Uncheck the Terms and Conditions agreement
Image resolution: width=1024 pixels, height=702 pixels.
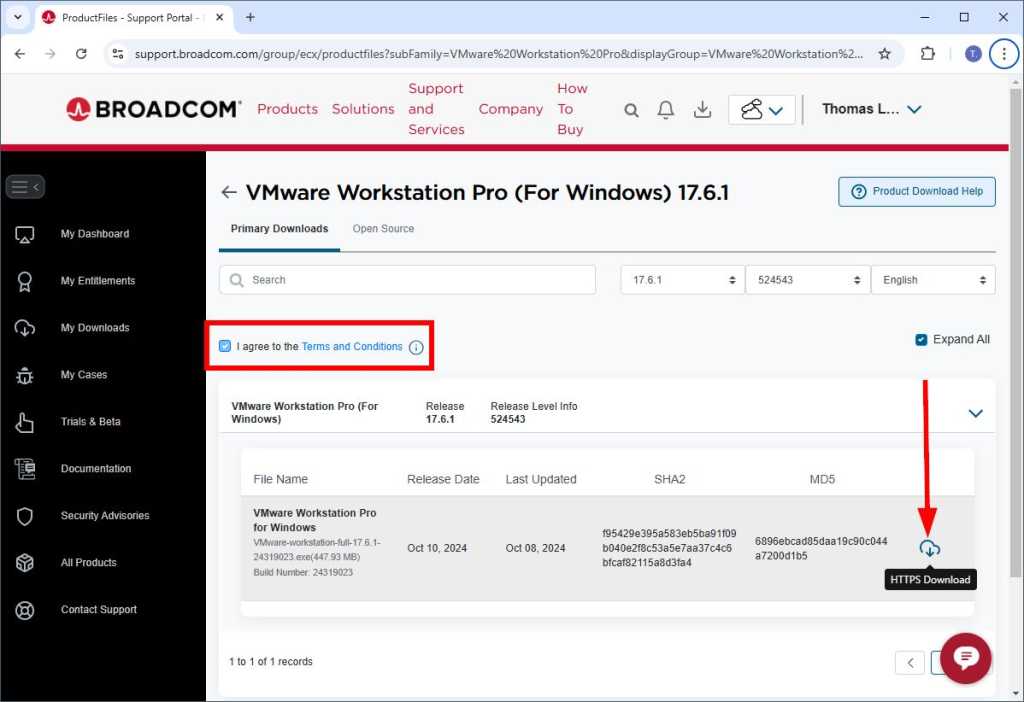[224, 345]
